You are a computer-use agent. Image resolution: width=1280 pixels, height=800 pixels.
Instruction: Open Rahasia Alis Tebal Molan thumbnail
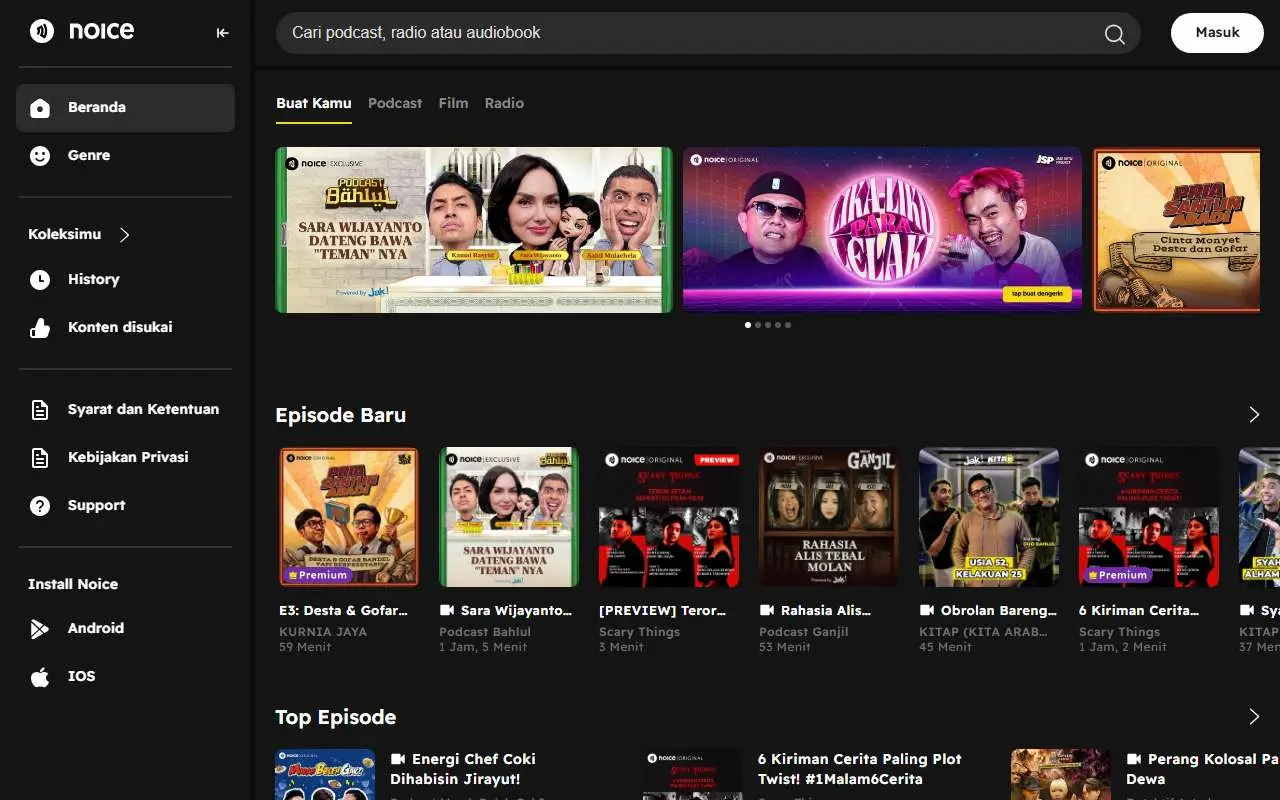click(x=829, y=517)
